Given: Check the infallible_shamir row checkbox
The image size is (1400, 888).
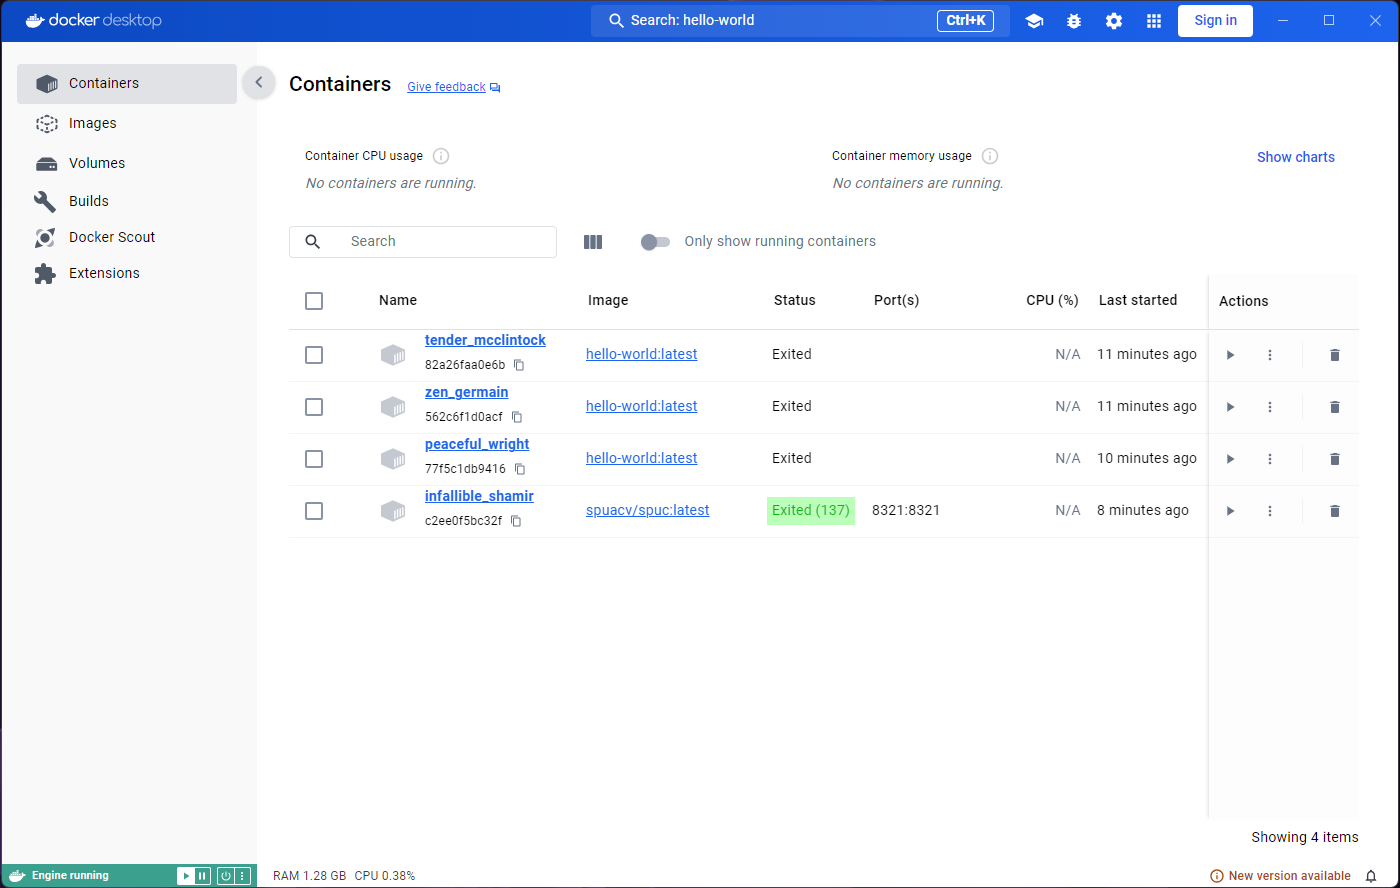Looking at the screenshot, I should [x=314, y=511].
